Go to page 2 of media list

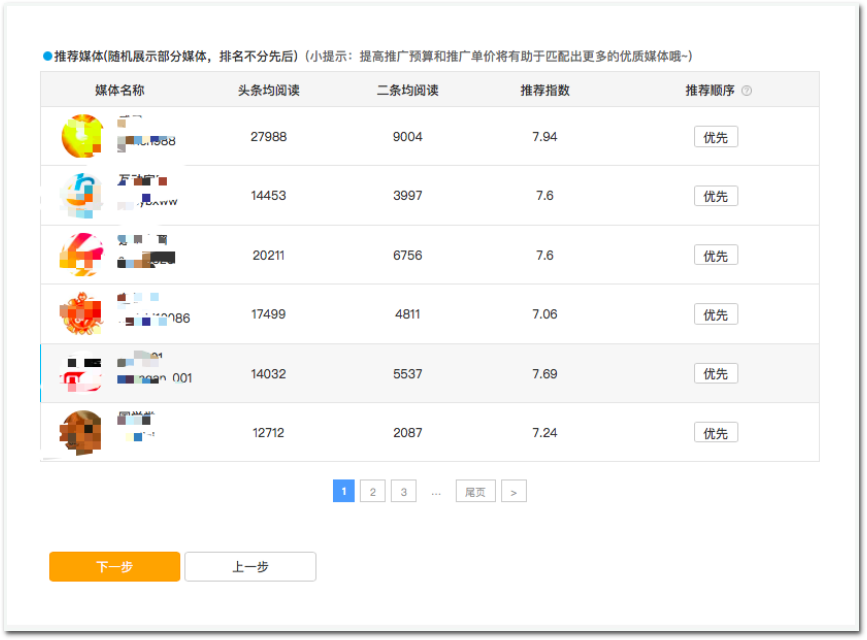[x=372, y=491]
